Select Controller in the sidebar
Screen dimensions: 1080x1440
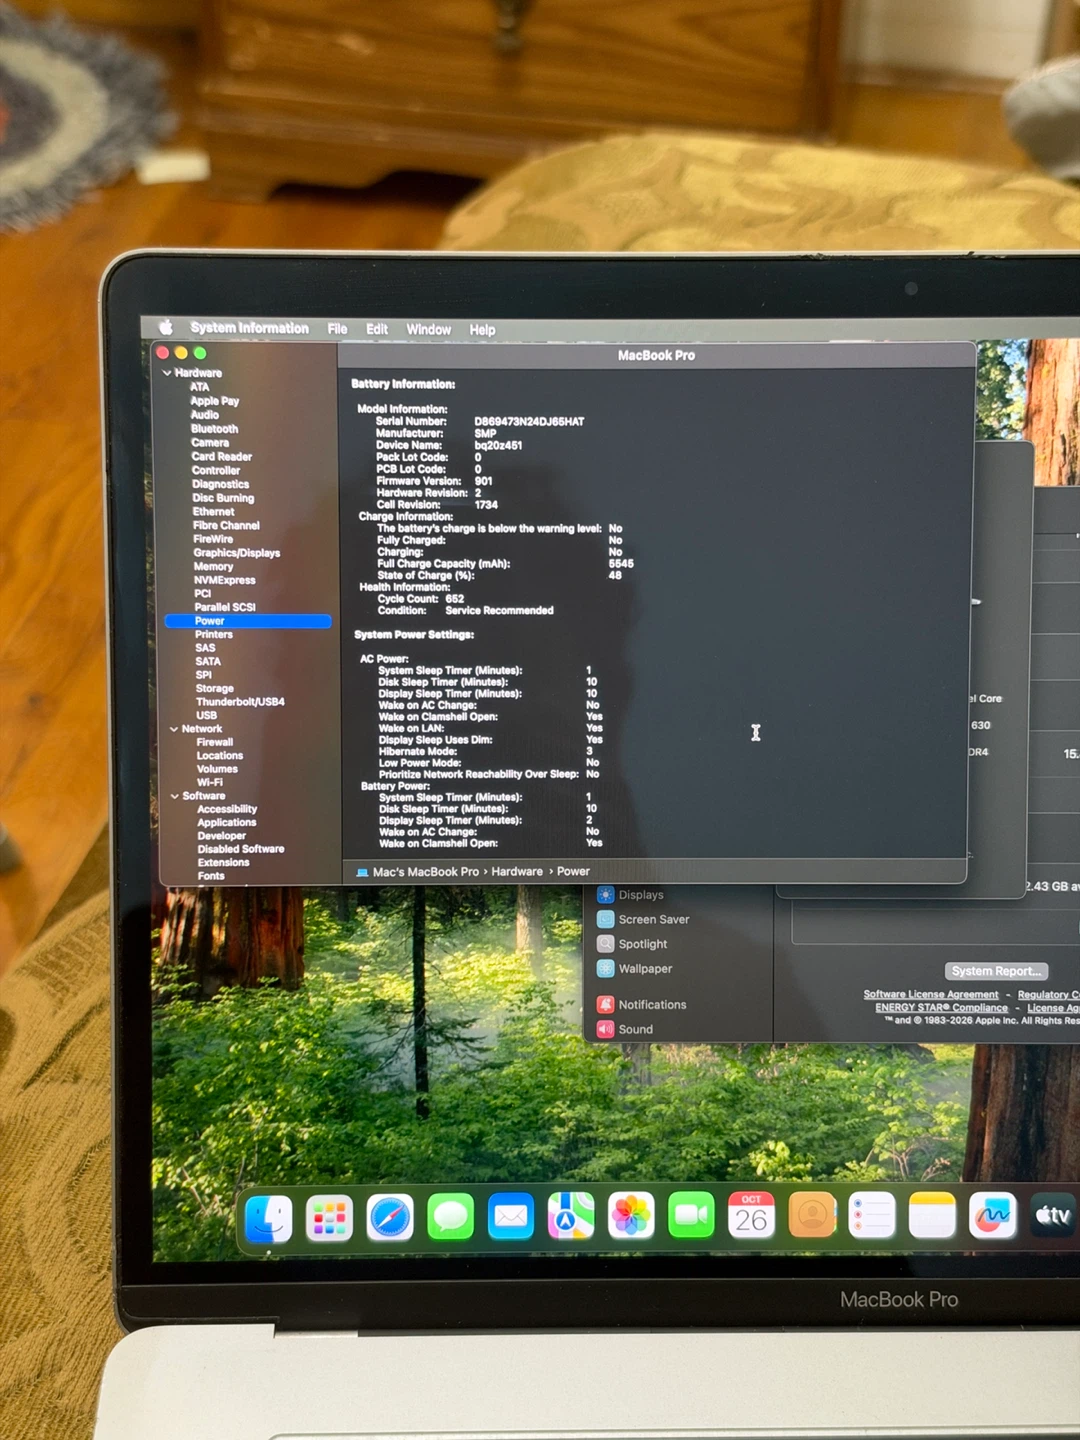tap(216, 471)
